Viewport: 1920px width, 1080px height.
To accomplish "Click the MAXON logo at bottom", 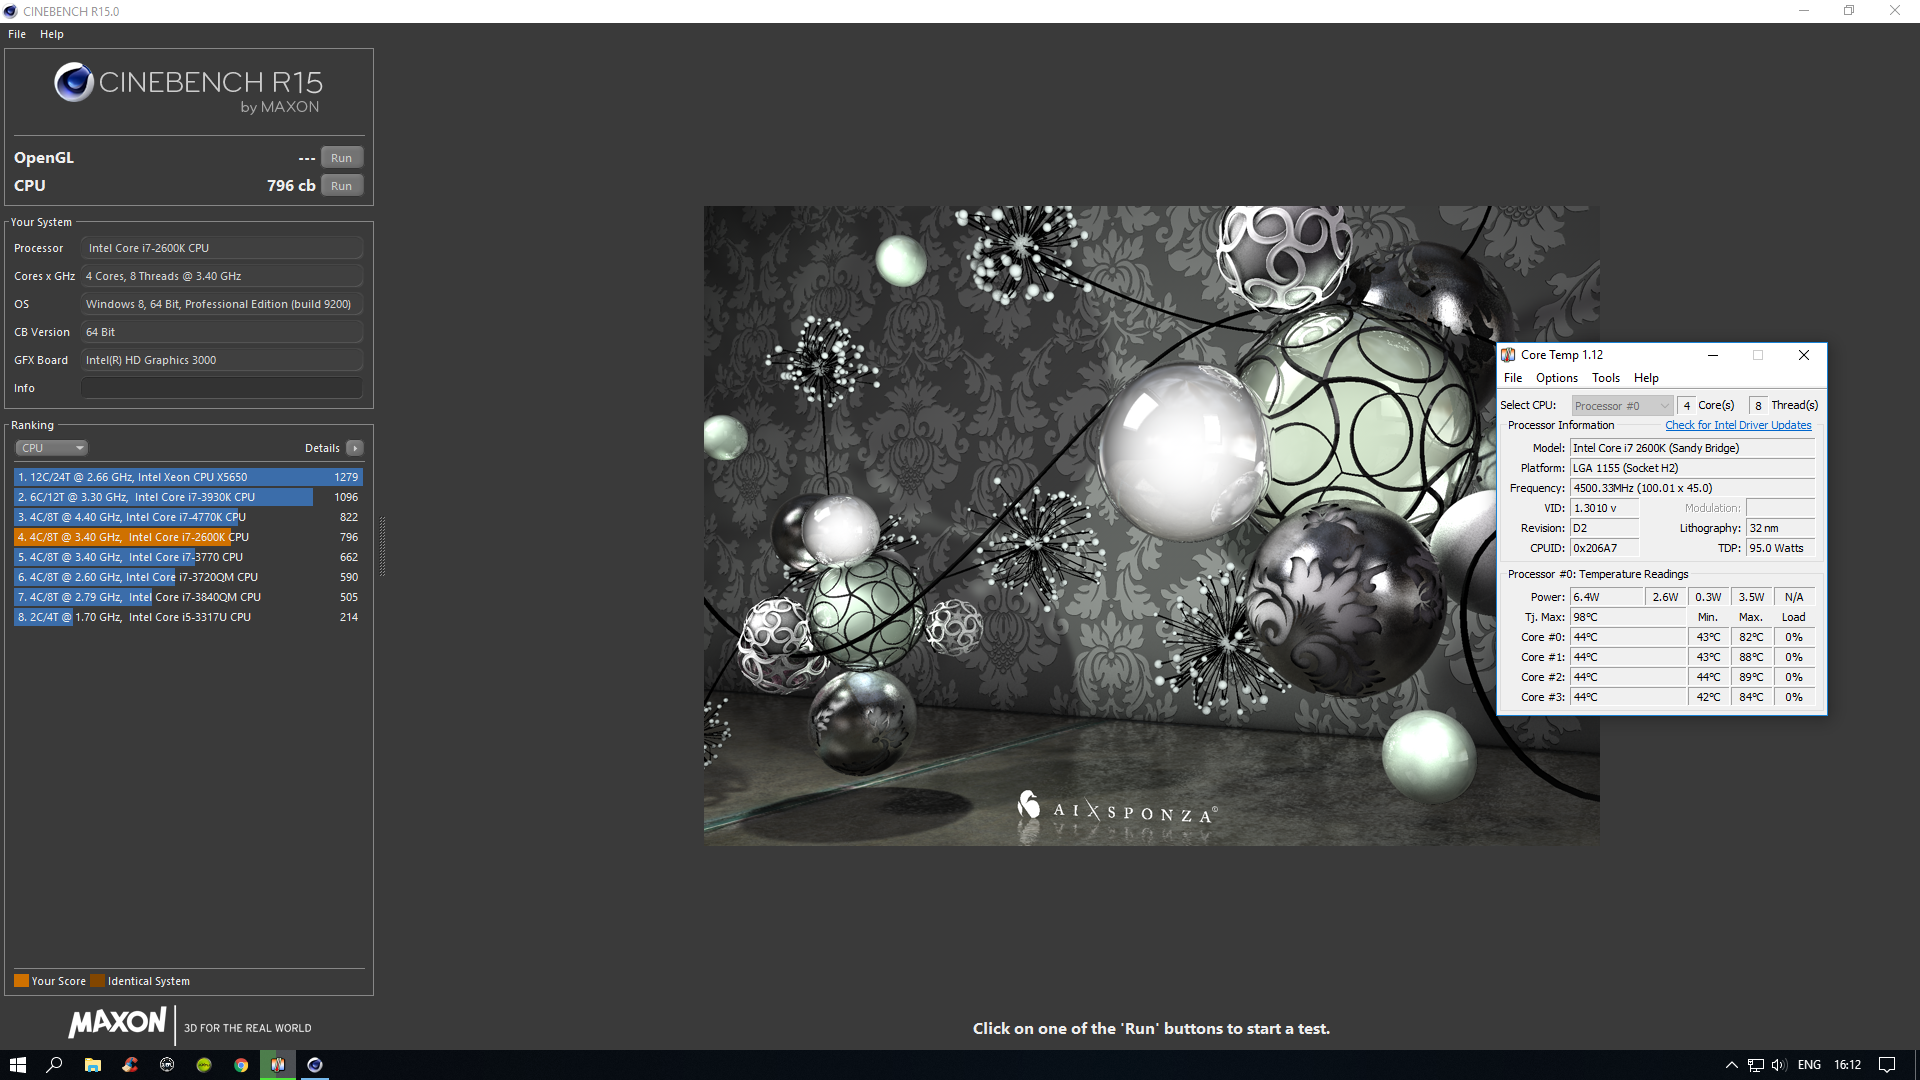I will (117, 1022).
